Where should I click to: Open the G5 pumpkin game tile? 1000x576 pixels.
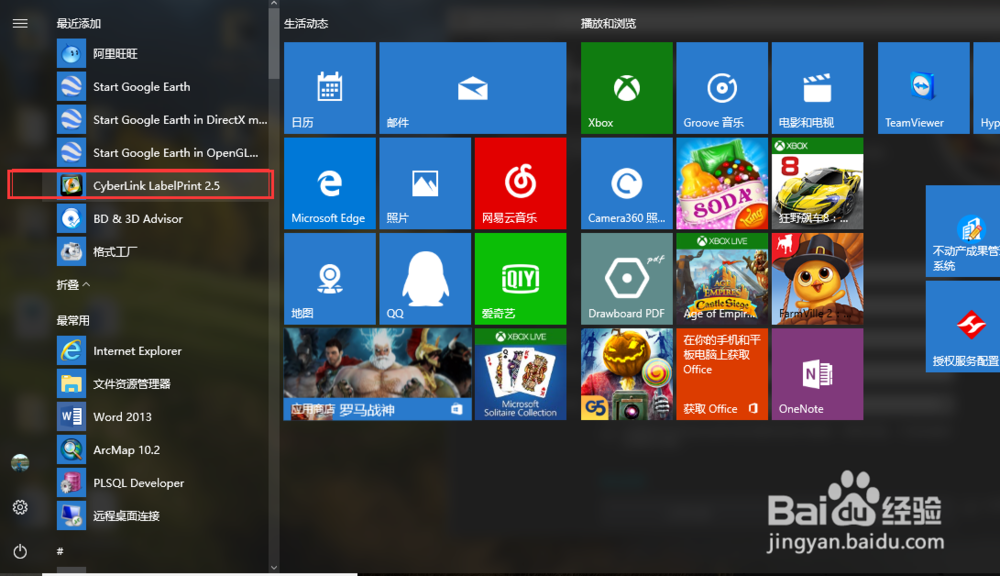[627, 374]
